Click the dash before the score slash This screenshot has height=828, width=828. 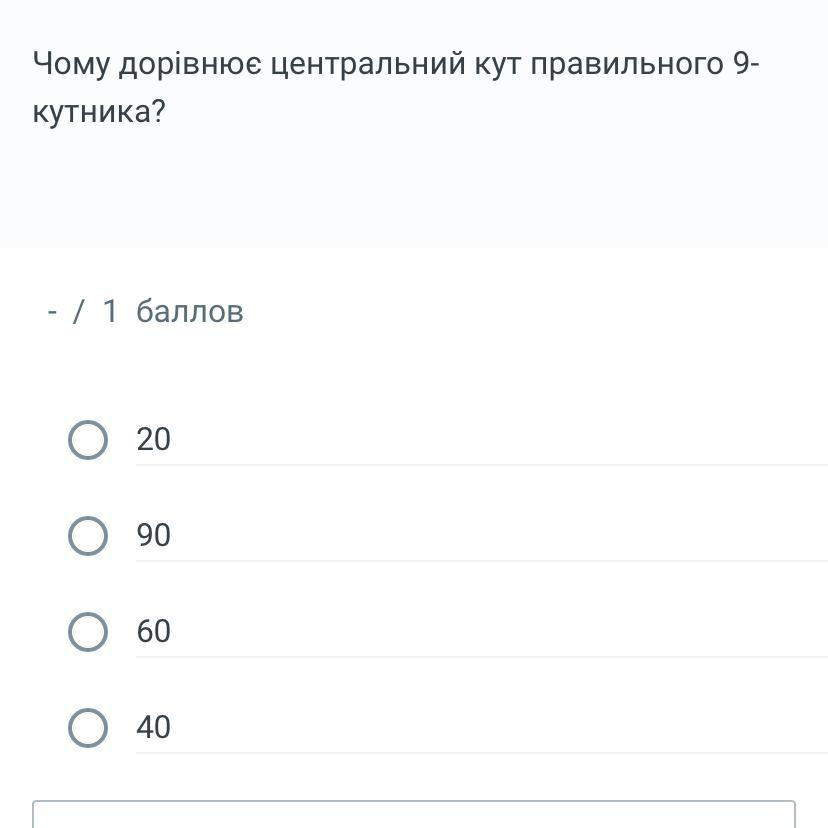[x=52, y=312]
